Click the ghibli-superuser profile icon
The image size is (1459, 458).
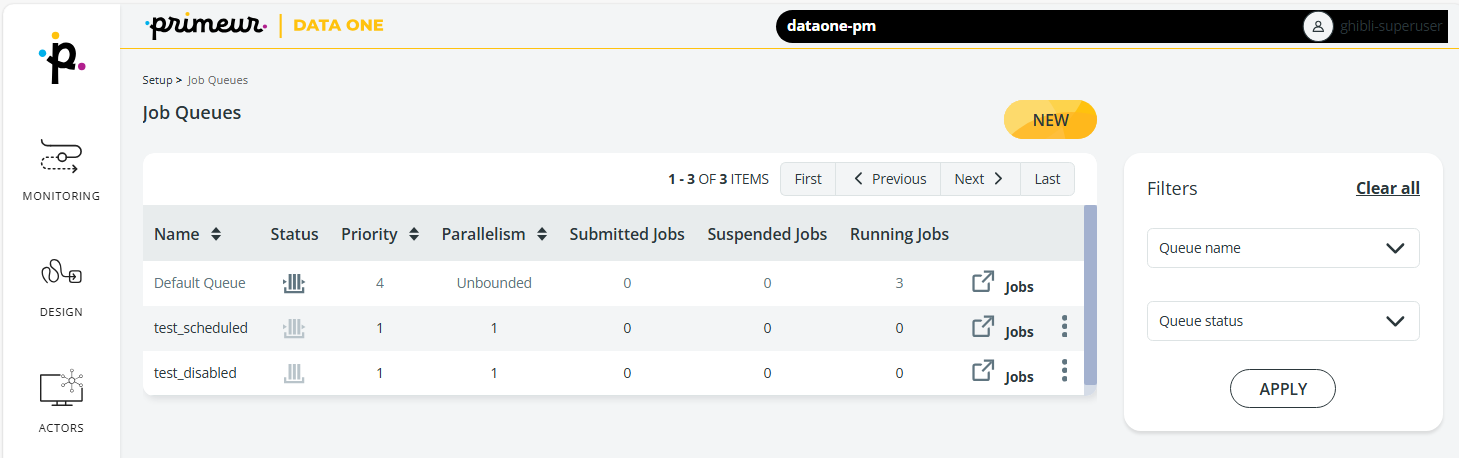(1318, 26)
